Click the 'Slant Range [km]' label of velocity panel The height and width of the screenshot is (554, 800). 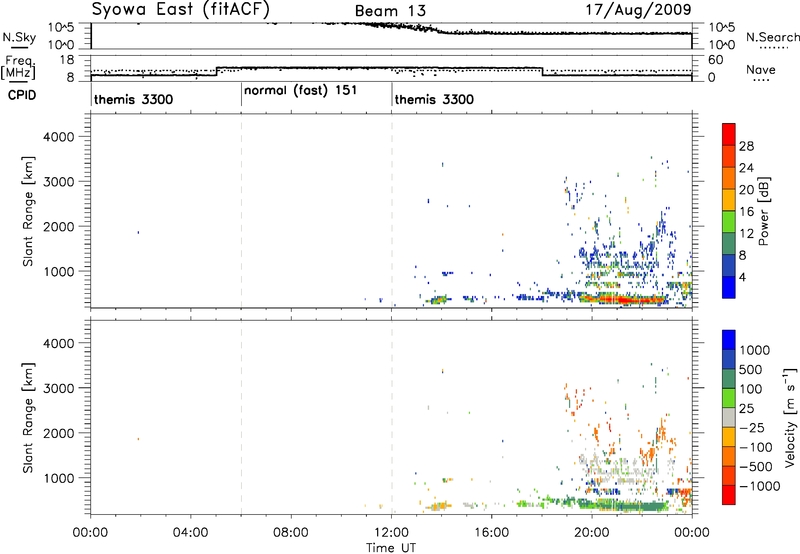pyautogui.click(x=28, y=418)
